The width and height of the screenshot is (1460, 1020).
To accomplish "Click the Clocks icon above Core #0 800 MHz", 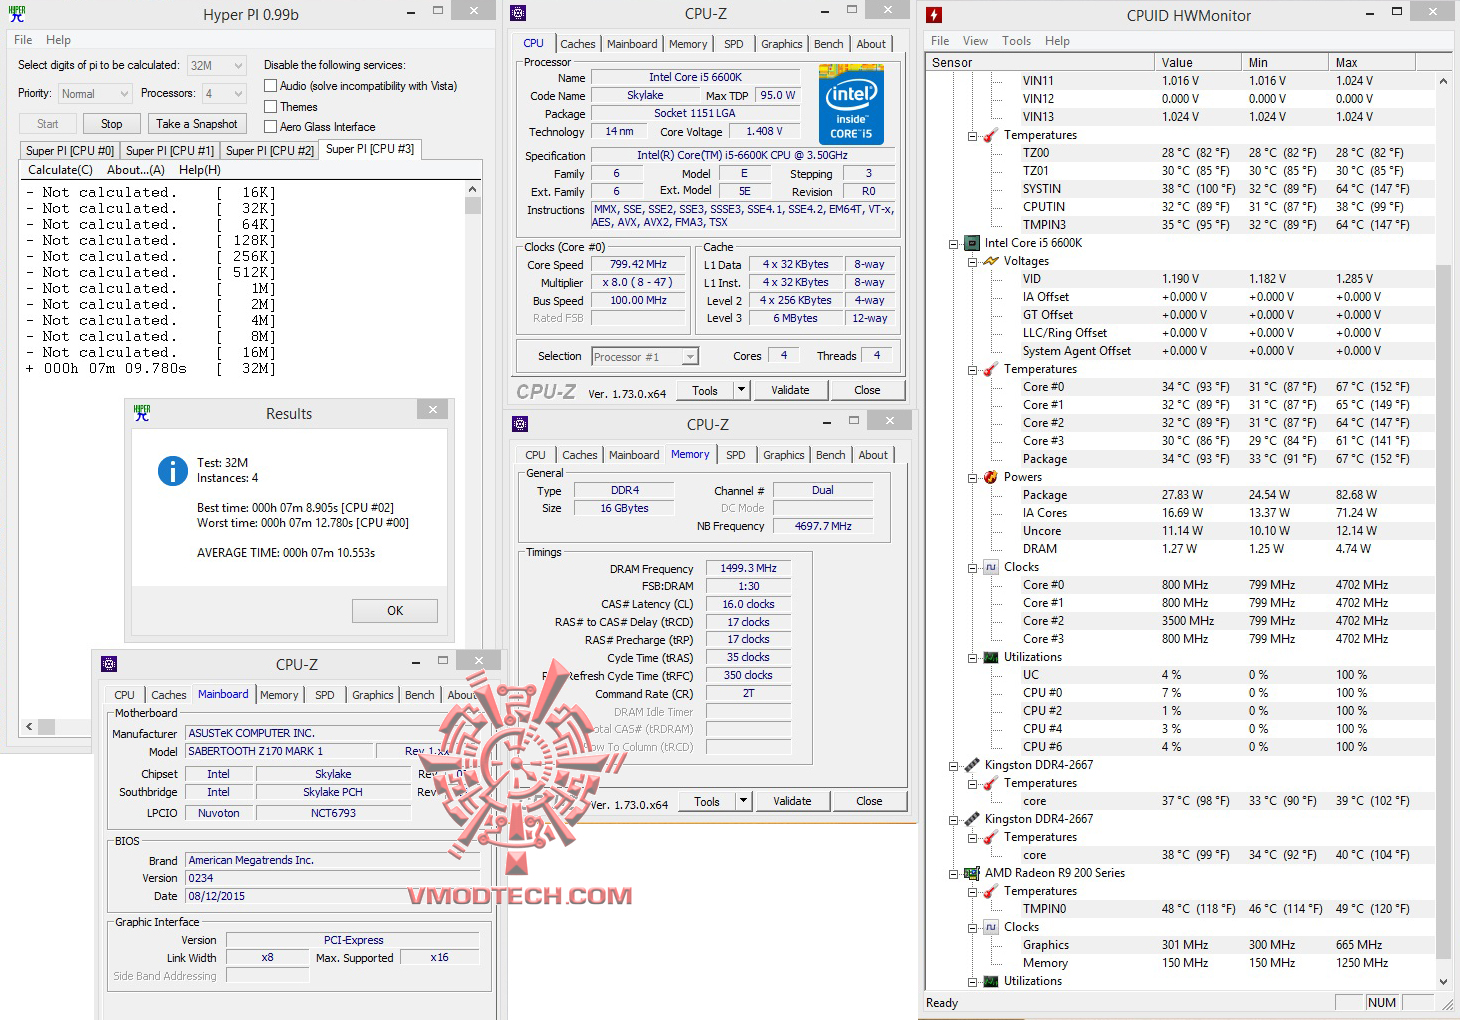I will (x=991, y=567).
